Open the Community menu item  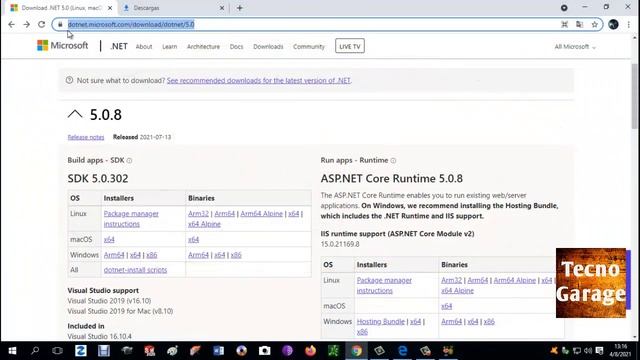[x=309, y=47]
